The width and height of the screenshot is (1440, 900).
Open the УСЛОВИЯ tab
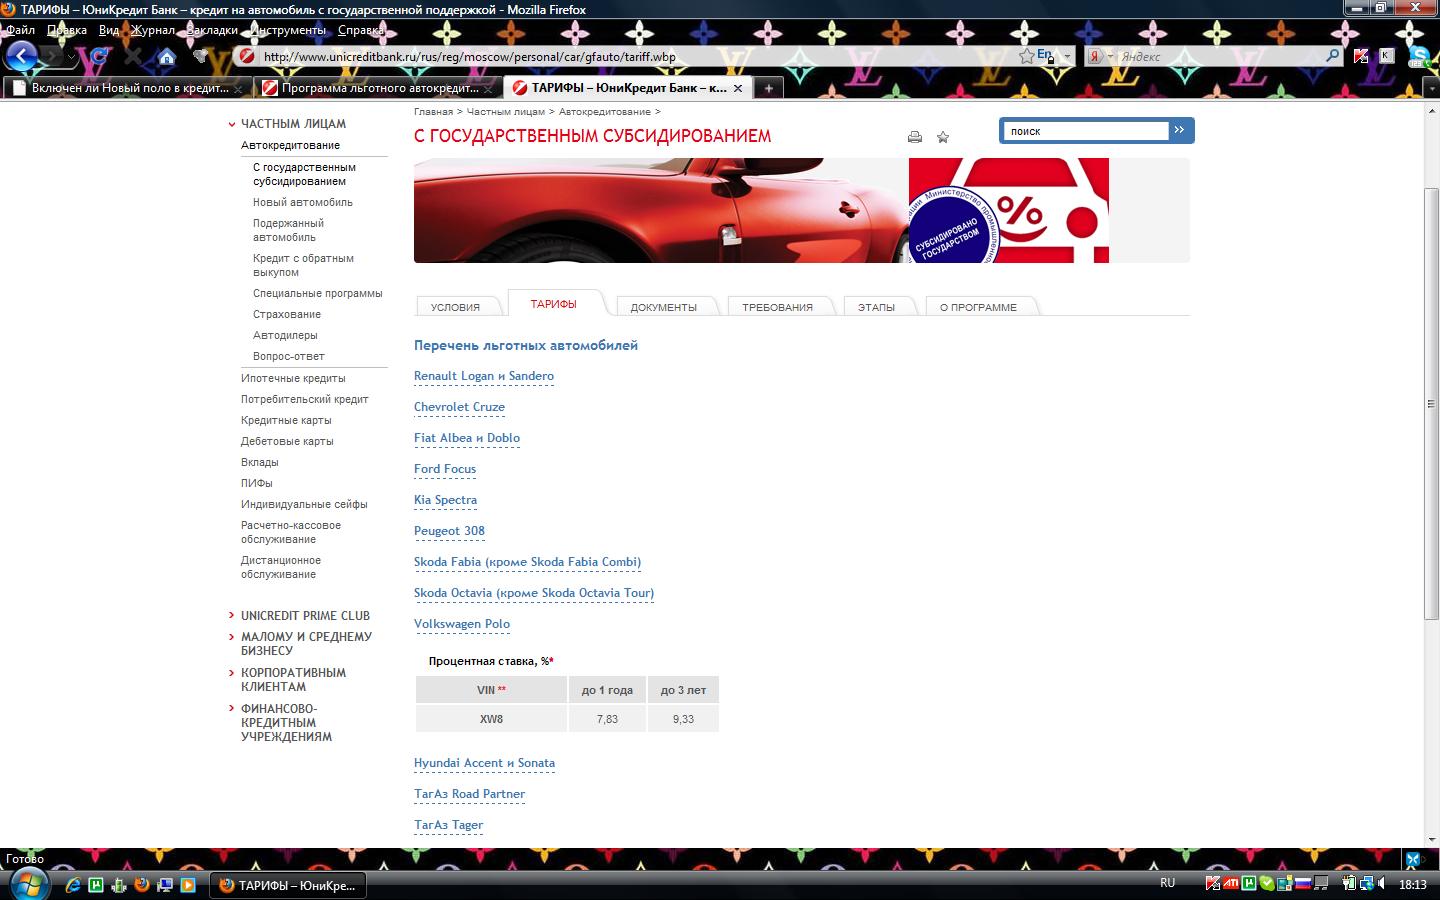point(455,307)
